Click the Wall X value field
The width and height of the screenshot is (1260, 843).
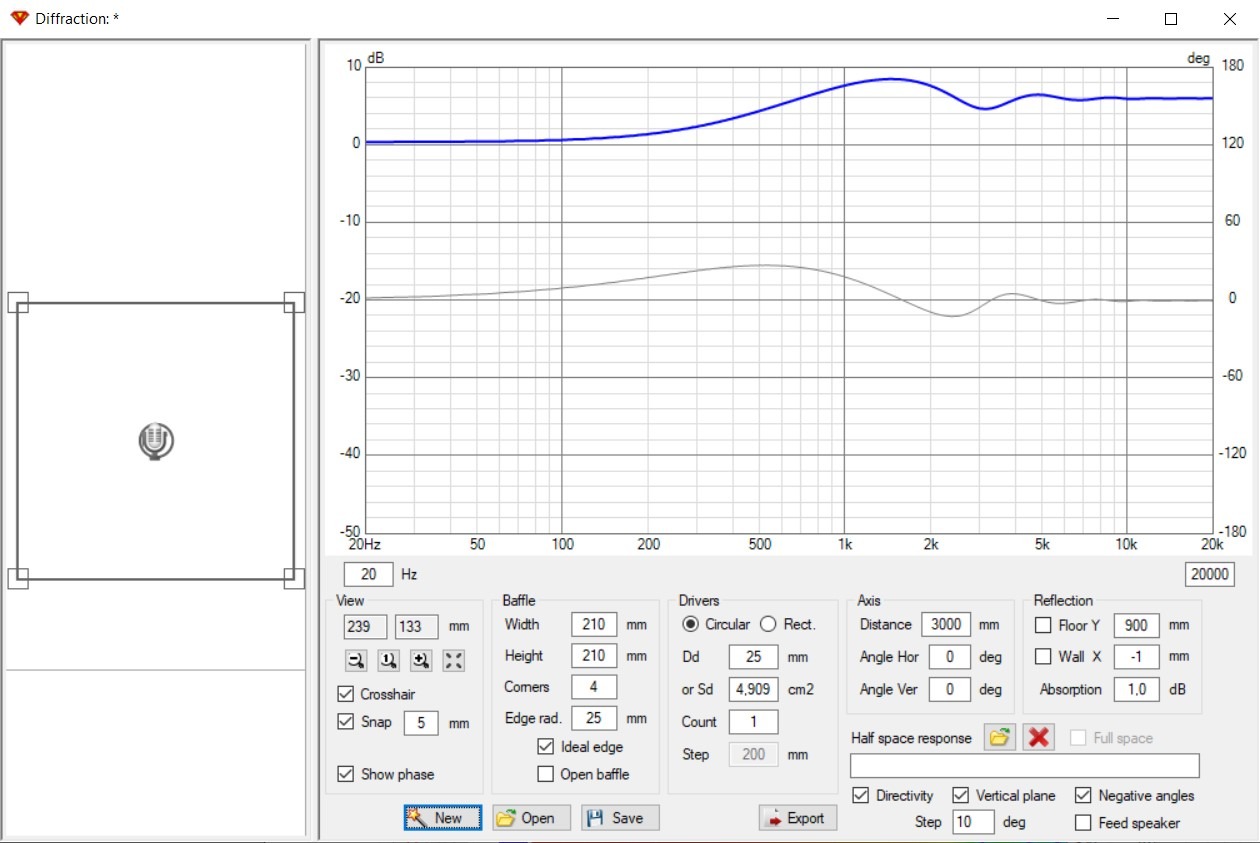click(x=1137, y=657)
